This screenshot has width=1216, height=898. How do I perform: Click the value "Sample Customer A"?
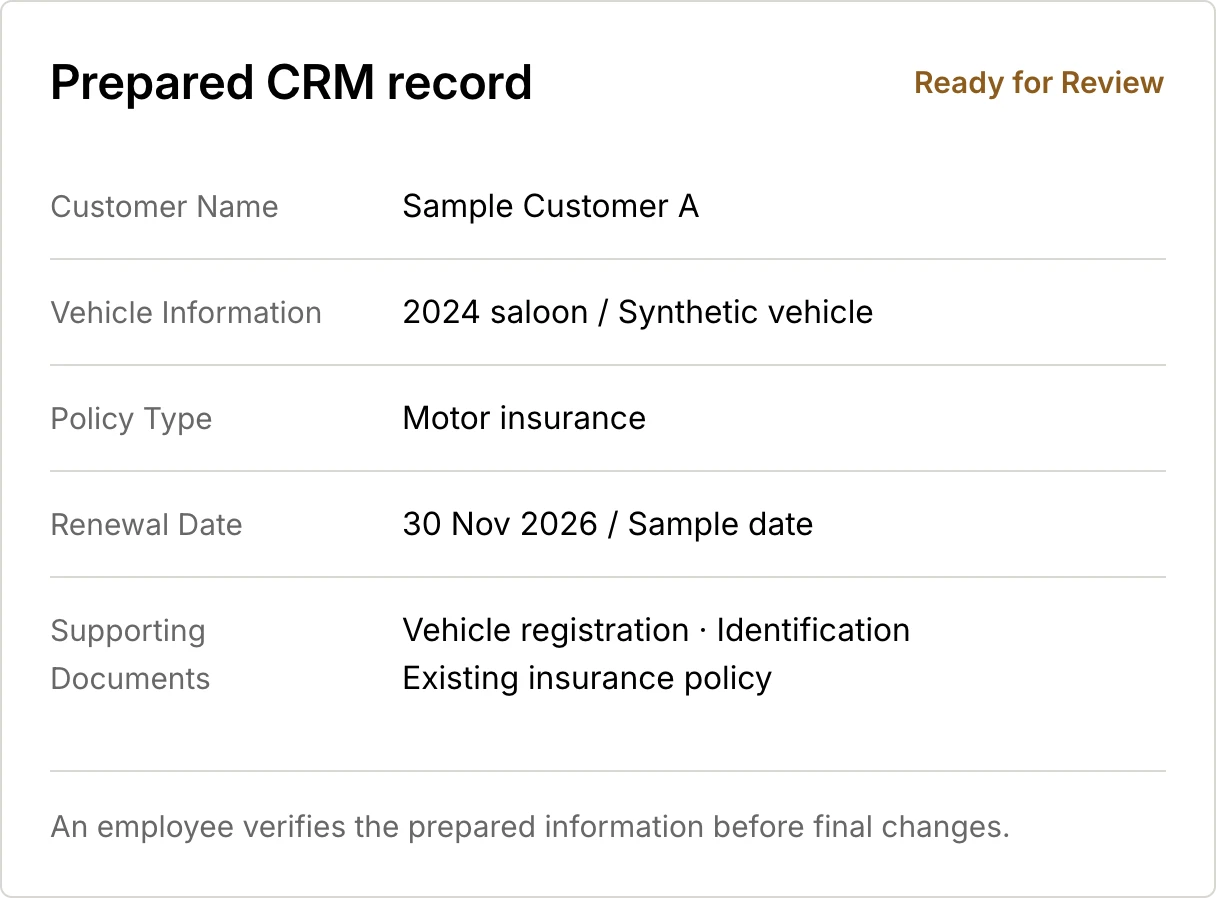point(551,206)
